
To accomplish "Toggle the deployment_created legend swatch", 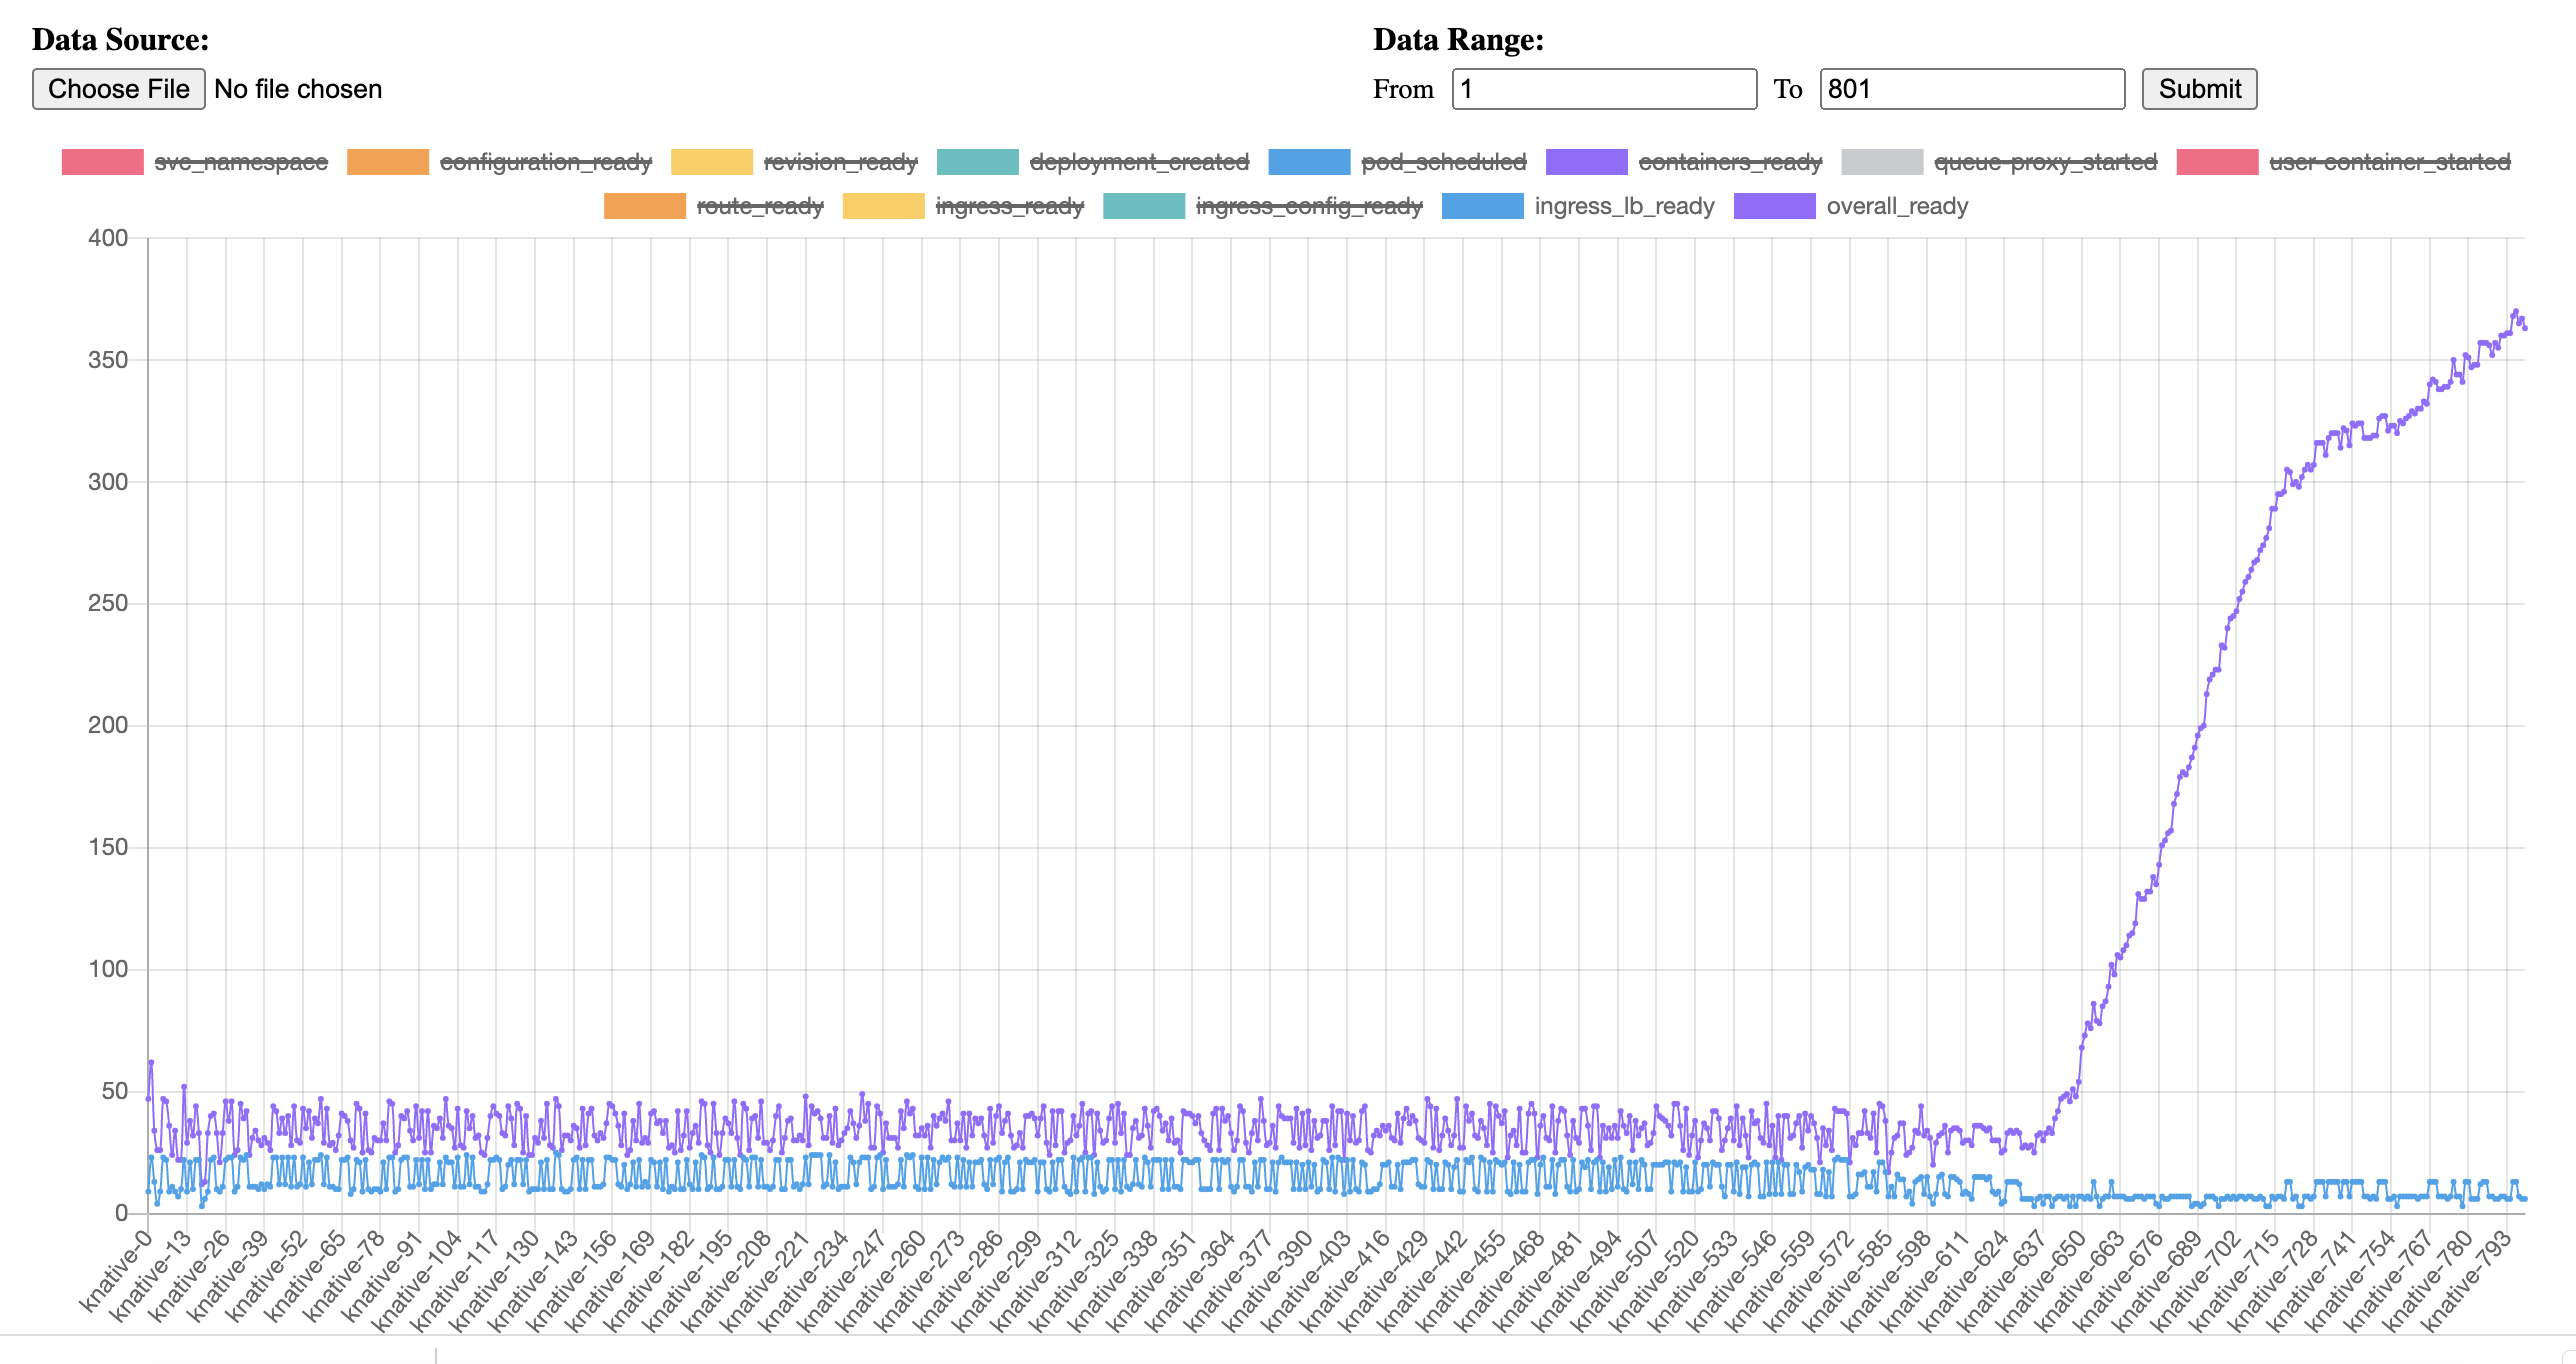I will pos(977,162).
